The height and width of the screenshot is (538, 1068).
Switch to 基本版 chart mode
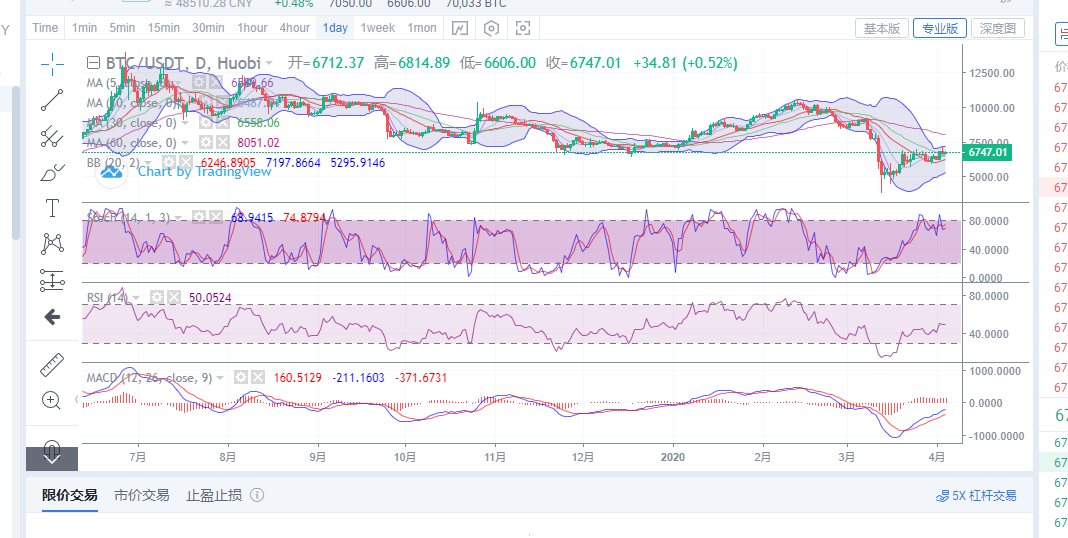[x=882, y=28]
